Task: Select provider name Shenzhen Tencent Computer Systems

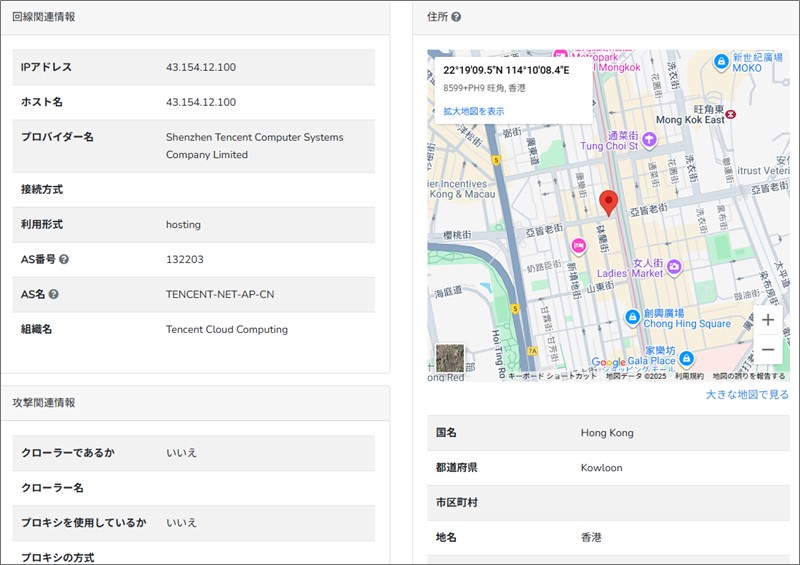Action: pyautogui.click(x=255, y=146)
